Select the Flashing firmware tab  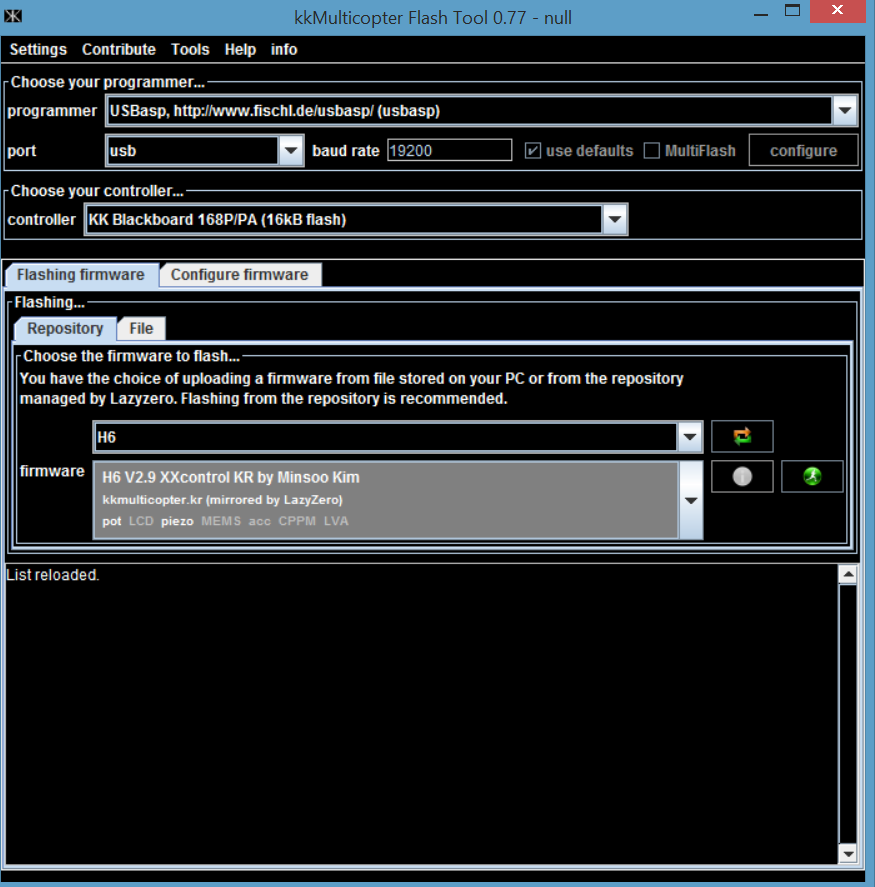tap(81, 275)
